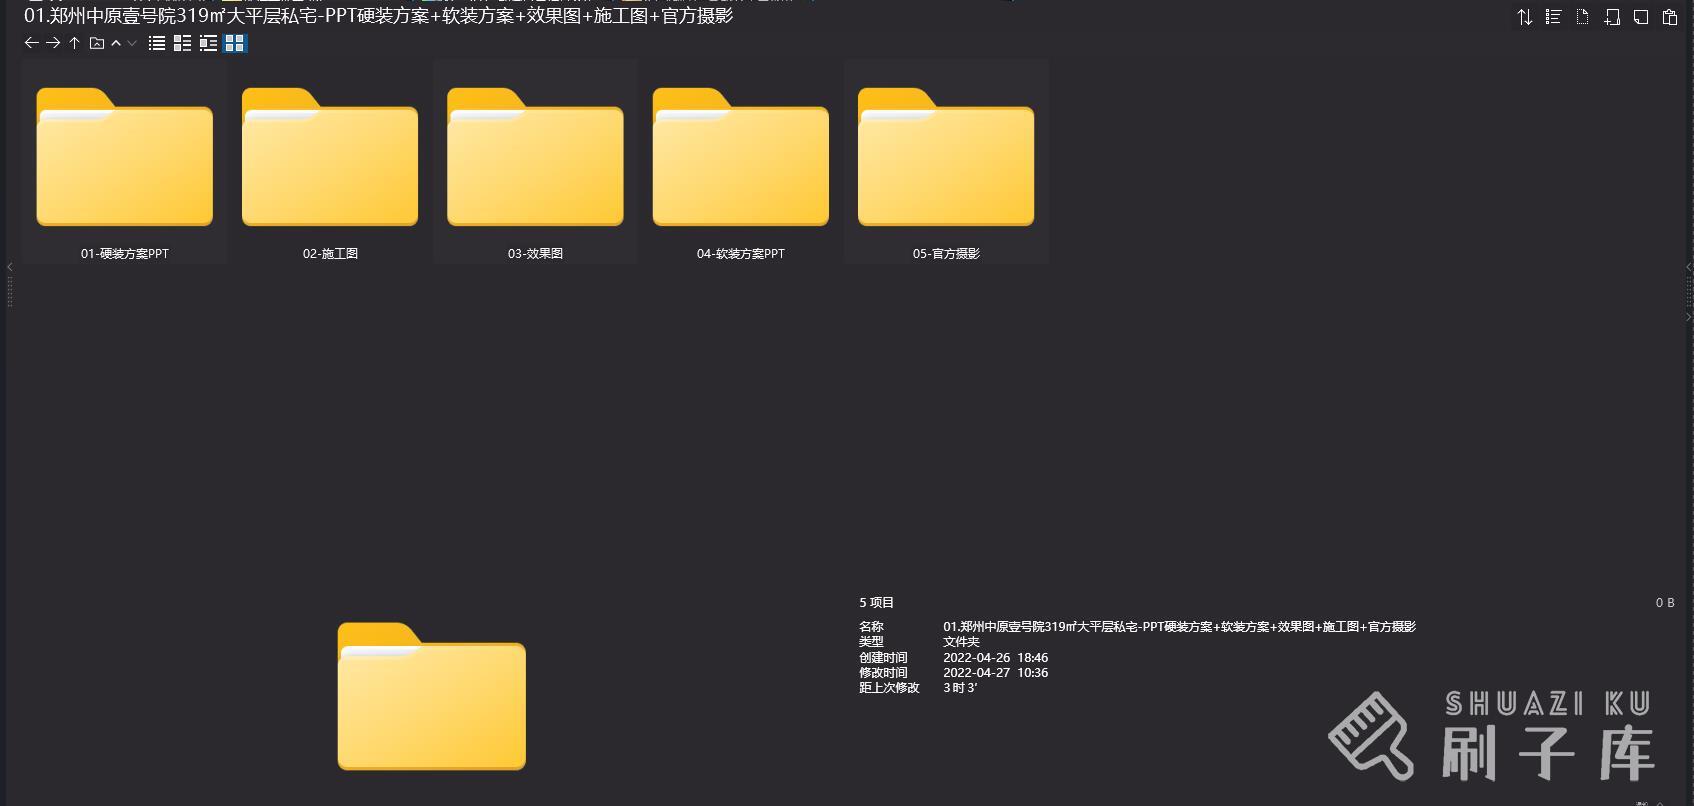
Task: Click the clipboard paste icon
Action: [1670, 17]
